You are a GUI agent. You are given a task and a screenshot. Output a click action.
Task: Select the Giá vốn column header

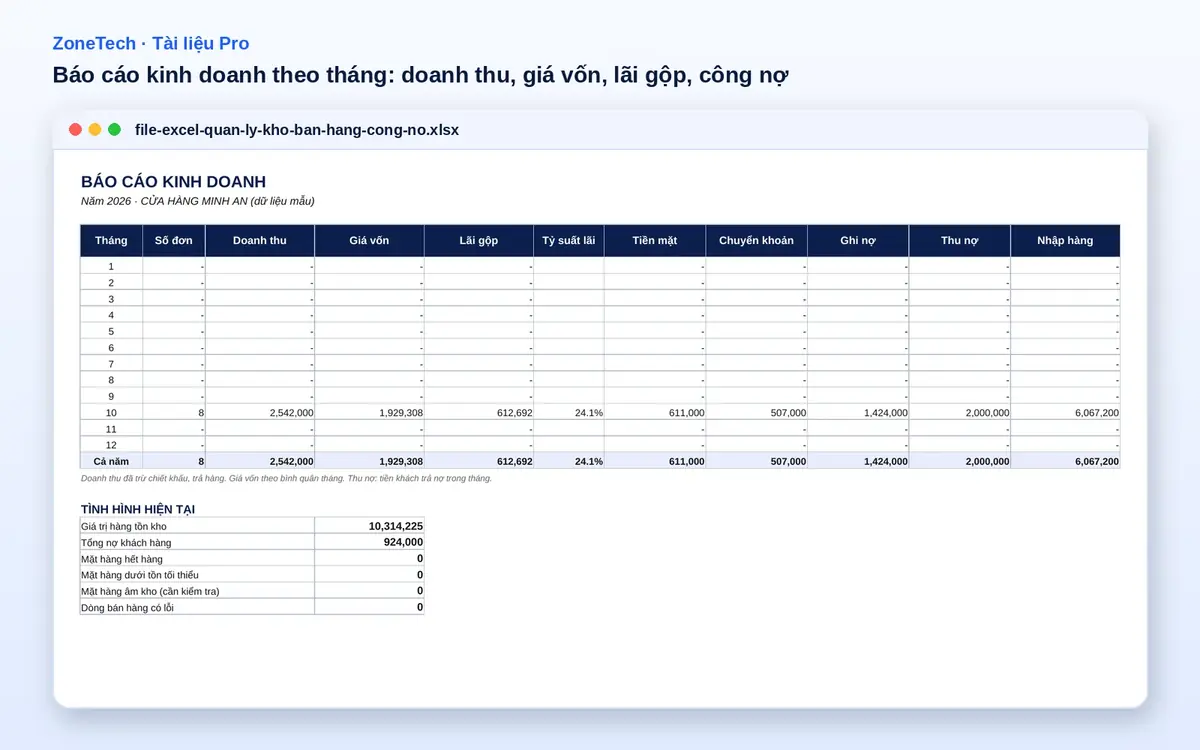pyautogui.click(x=369, y=241)
